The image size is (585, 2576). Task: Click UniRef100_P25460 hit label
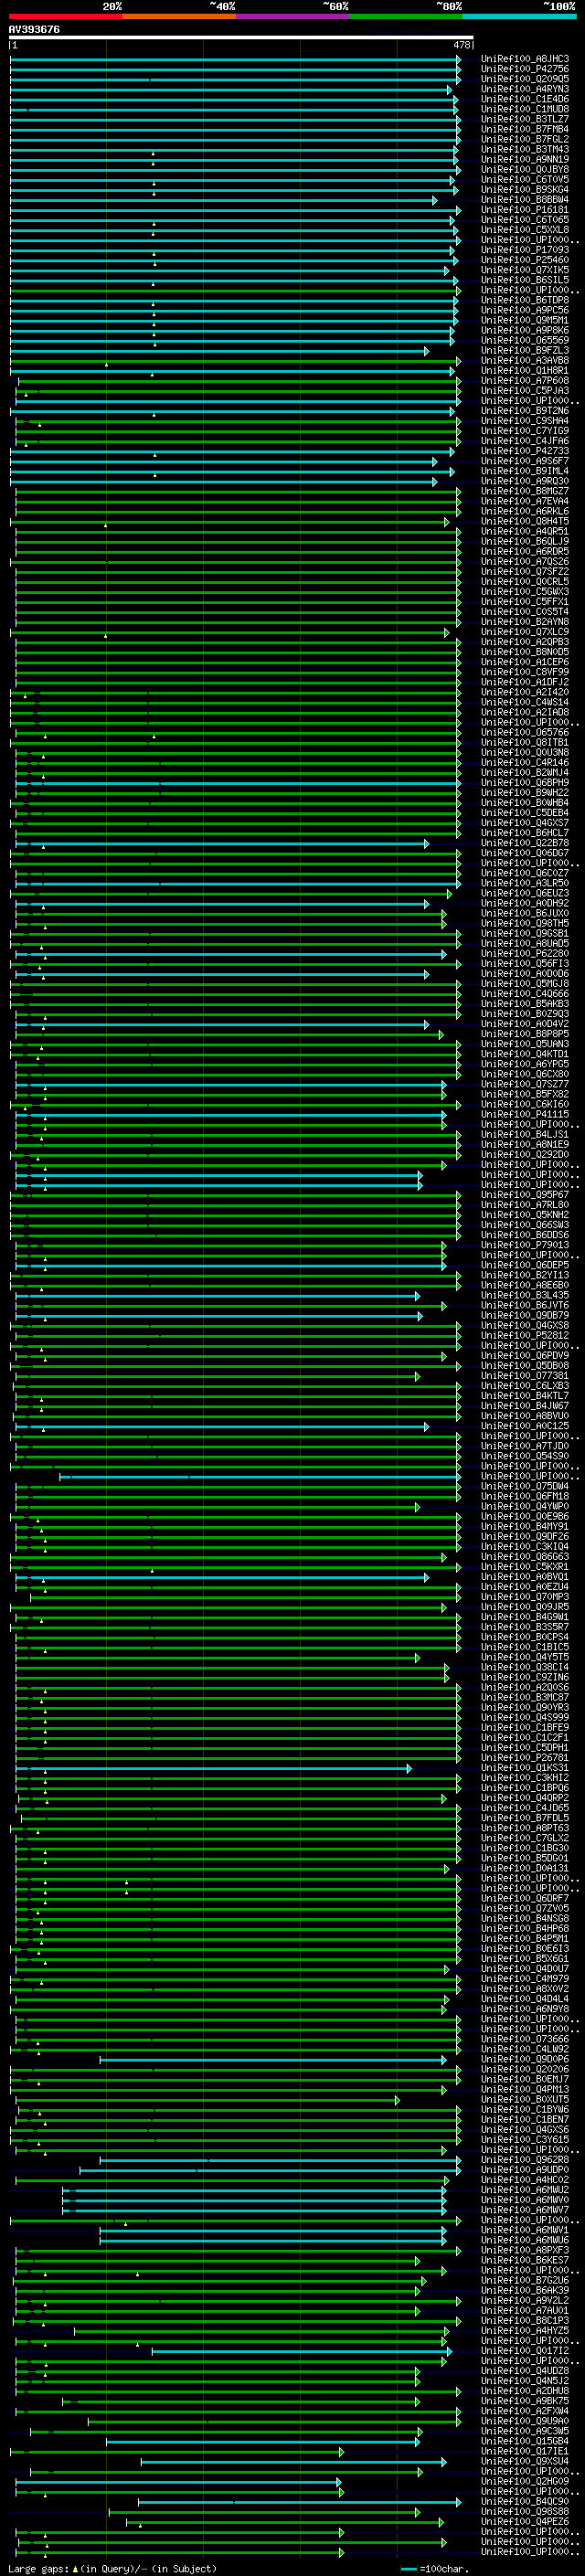pyautogui.click(x=525, y=260)
